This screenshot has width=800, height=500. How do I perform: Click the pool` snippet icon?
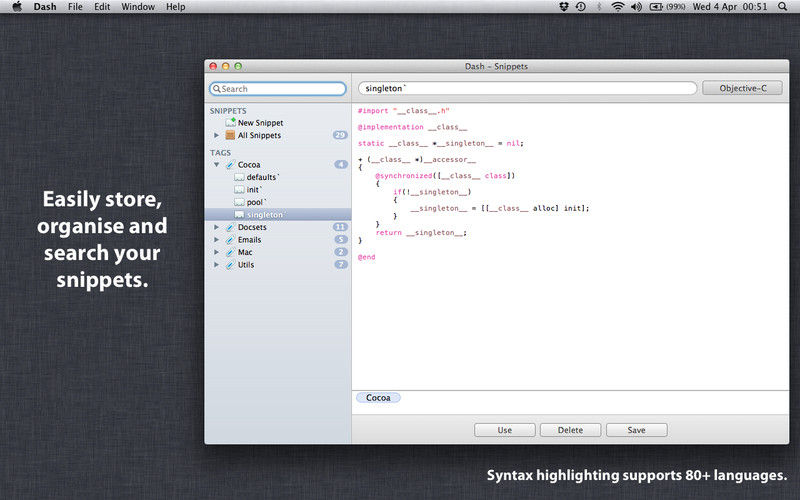coord(239,202)
